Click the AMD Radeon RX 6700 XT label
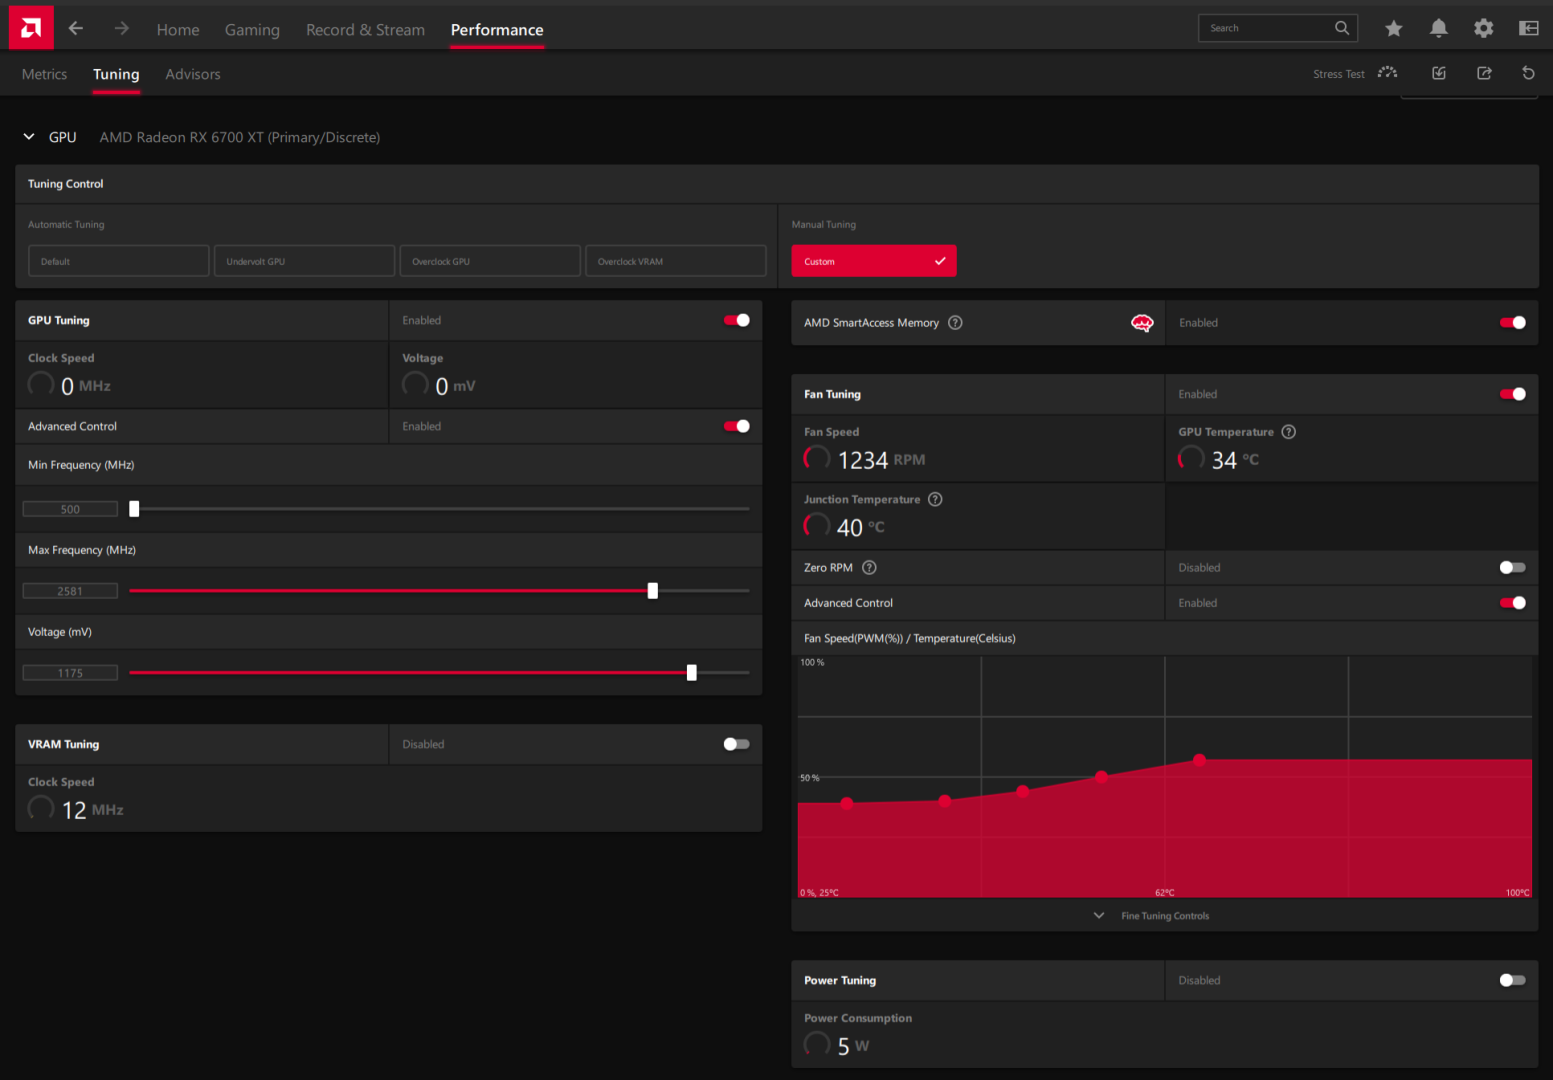Viewport: 1553px width, 1080px height. [240, 137]
